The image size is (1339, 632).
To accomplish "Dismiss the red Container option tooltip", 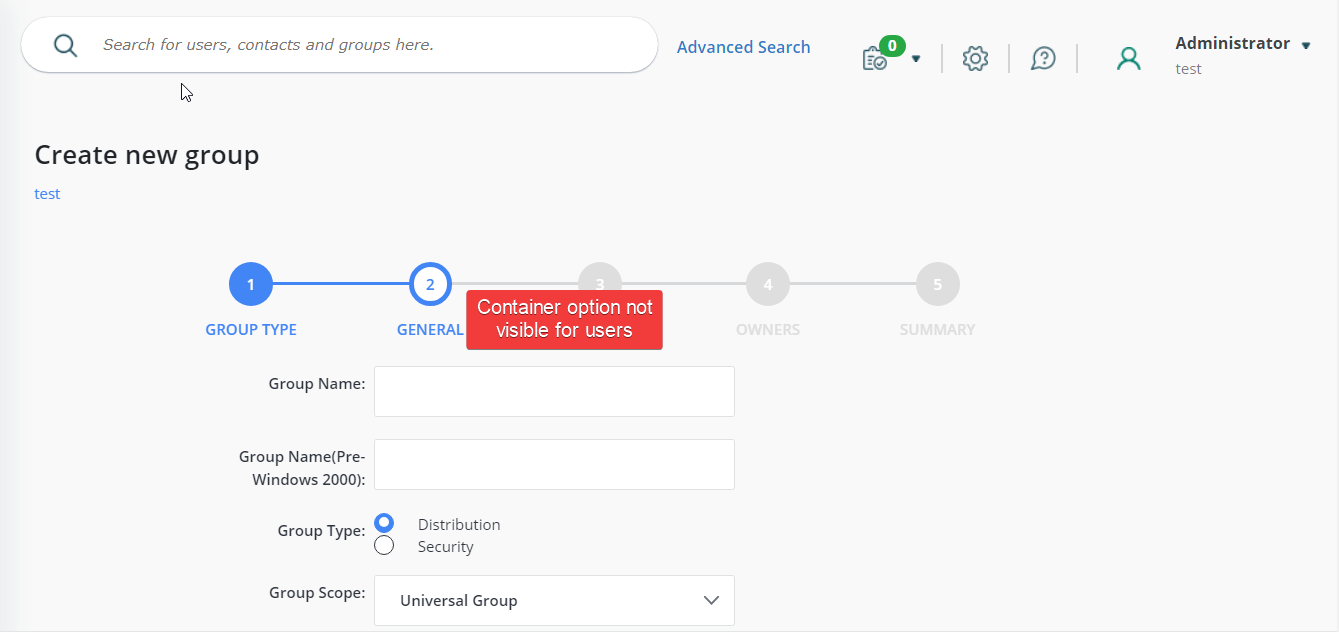I will point(564,319).
